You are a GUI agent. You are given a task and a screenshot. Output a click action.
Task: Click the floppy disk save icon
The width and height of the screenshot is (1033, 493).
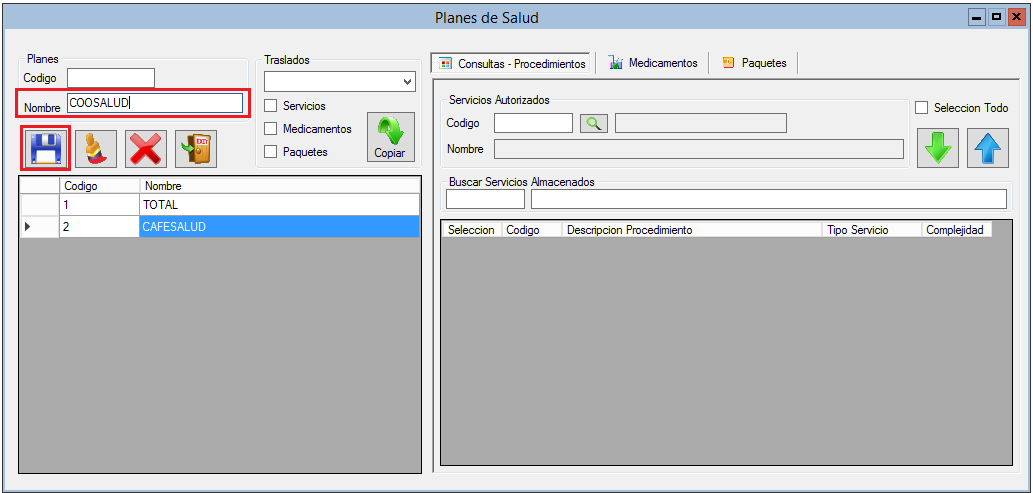pyautogui.click(x=46, y=149)
